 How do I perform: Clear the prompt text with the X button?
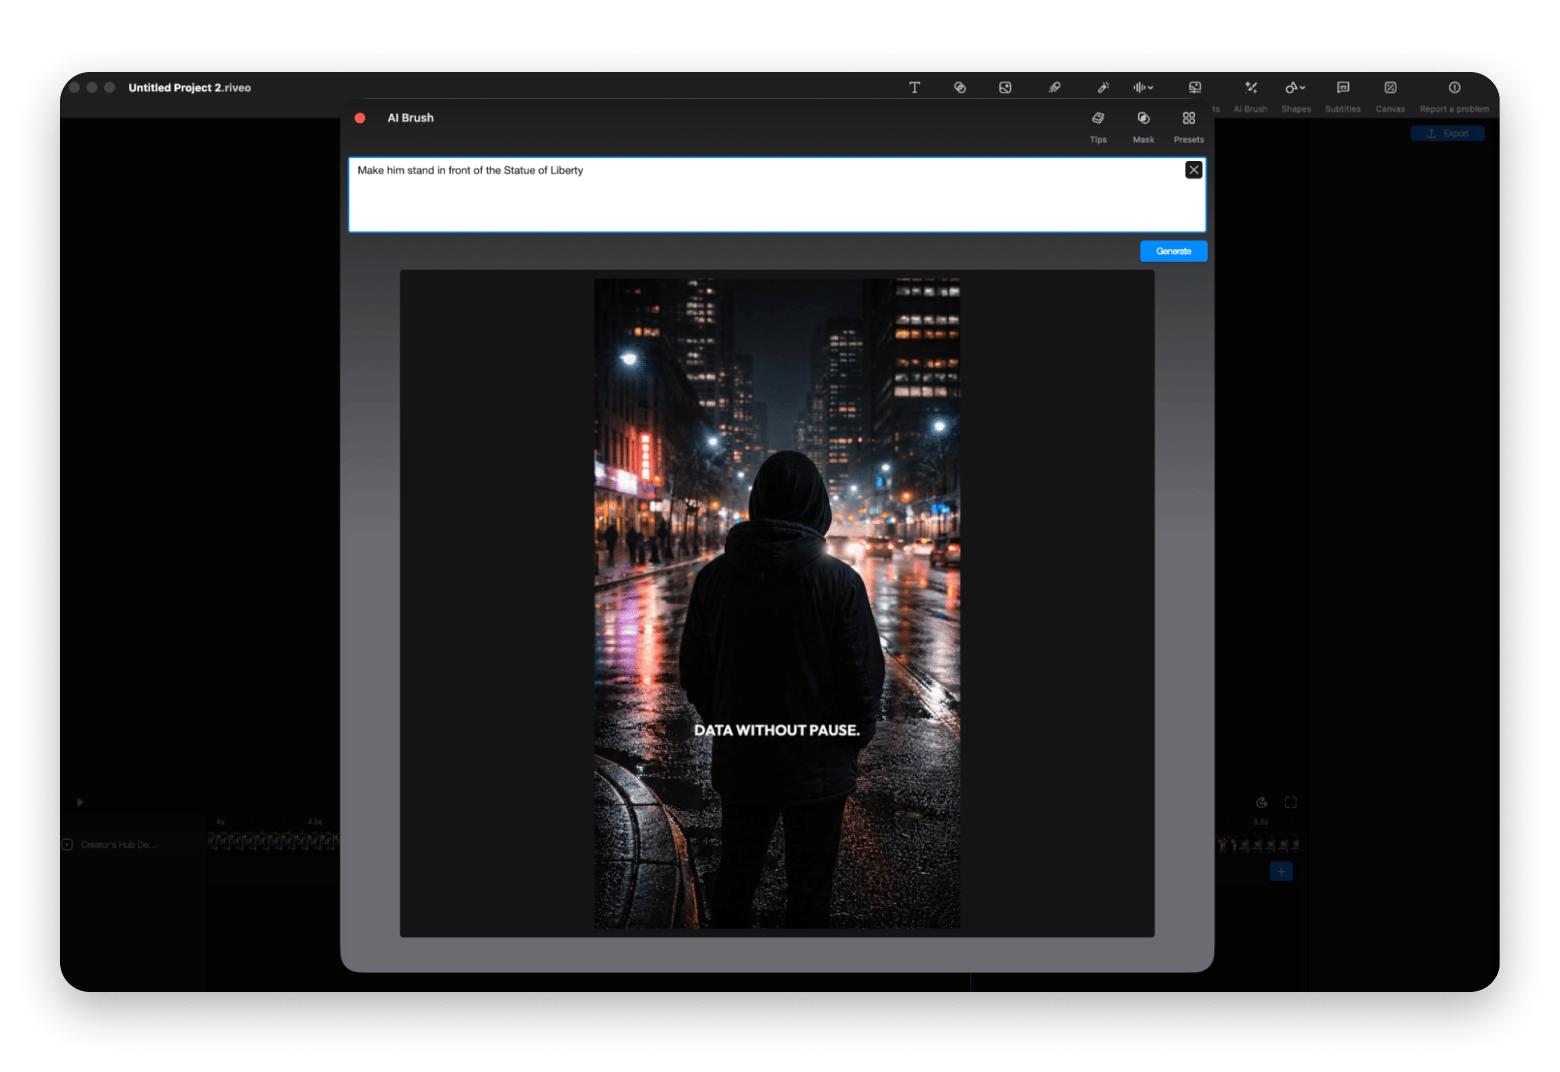1193,169
